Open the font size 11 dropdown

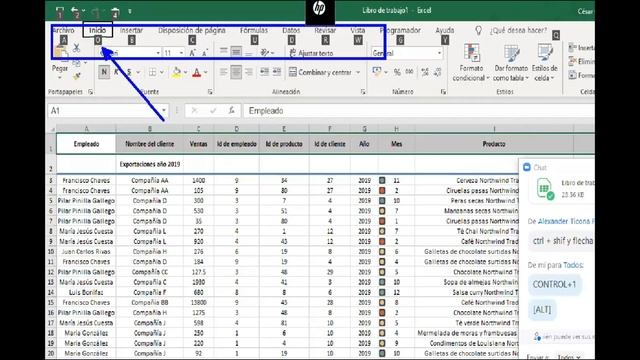point(181,53)
